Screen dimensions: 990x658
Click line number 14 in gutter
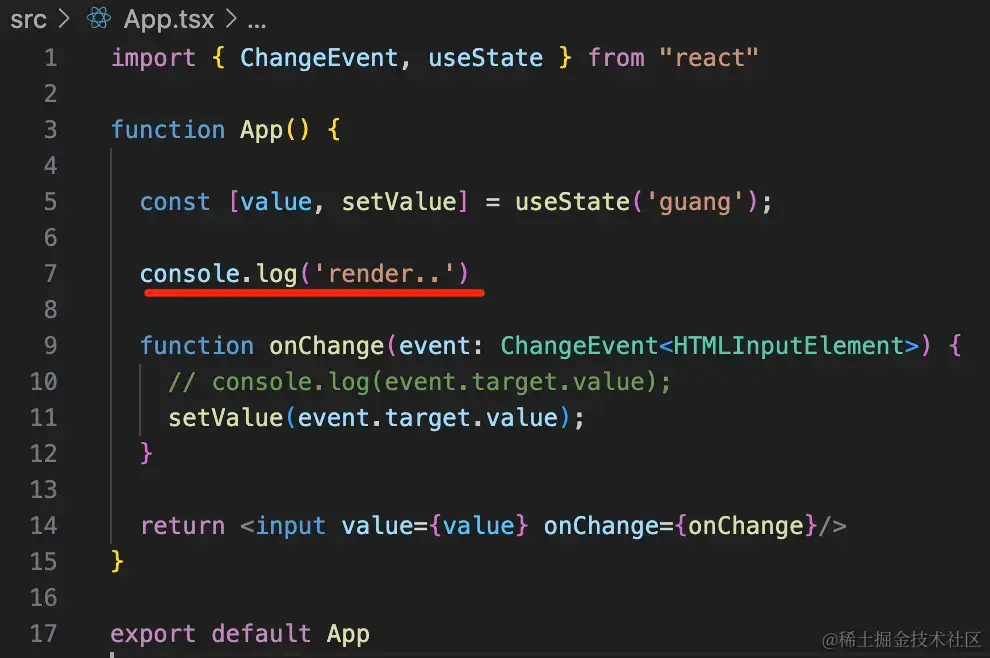(44, 526)
